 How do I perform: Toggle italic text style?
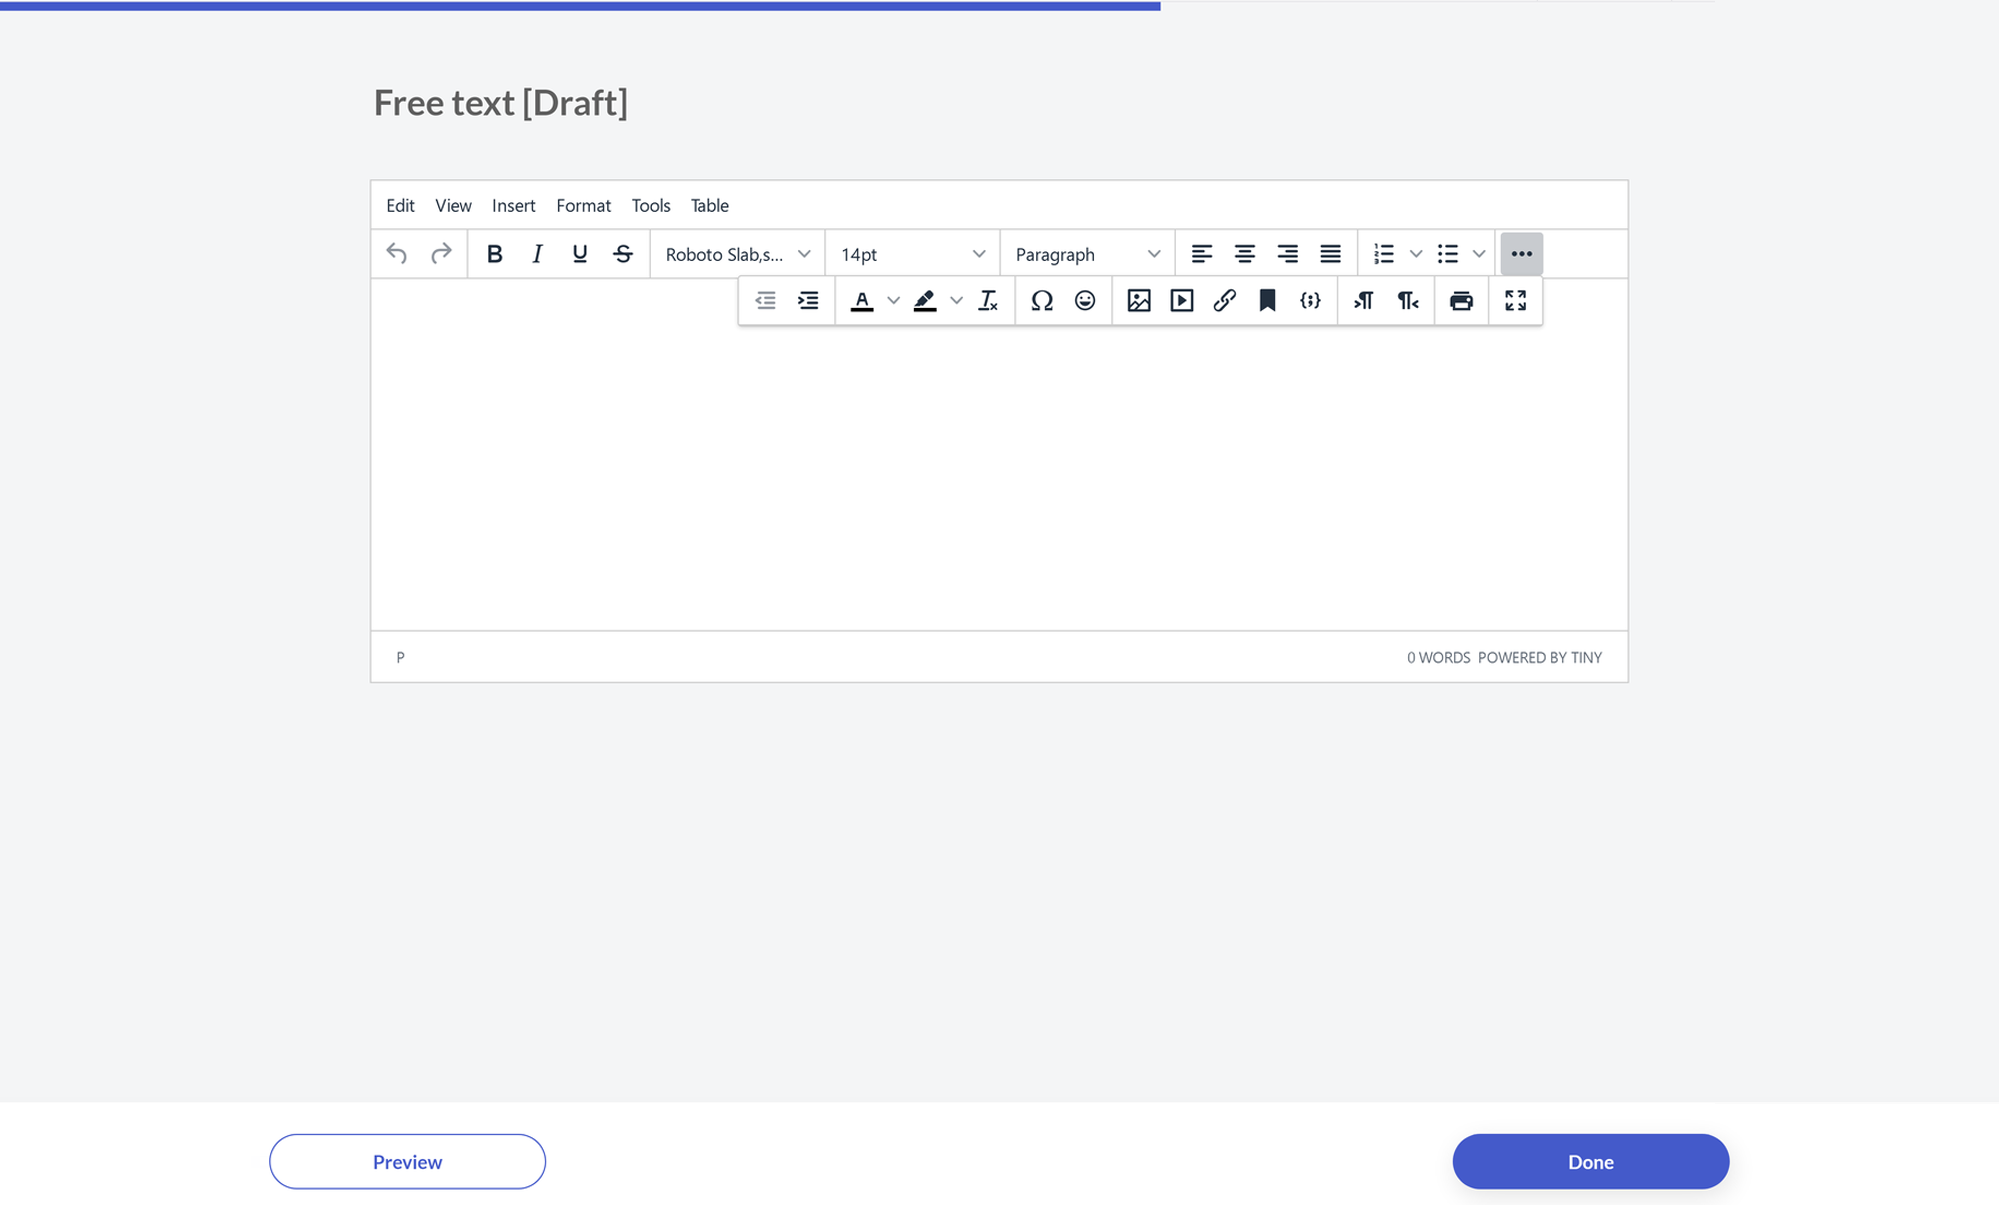click(537, 254)
